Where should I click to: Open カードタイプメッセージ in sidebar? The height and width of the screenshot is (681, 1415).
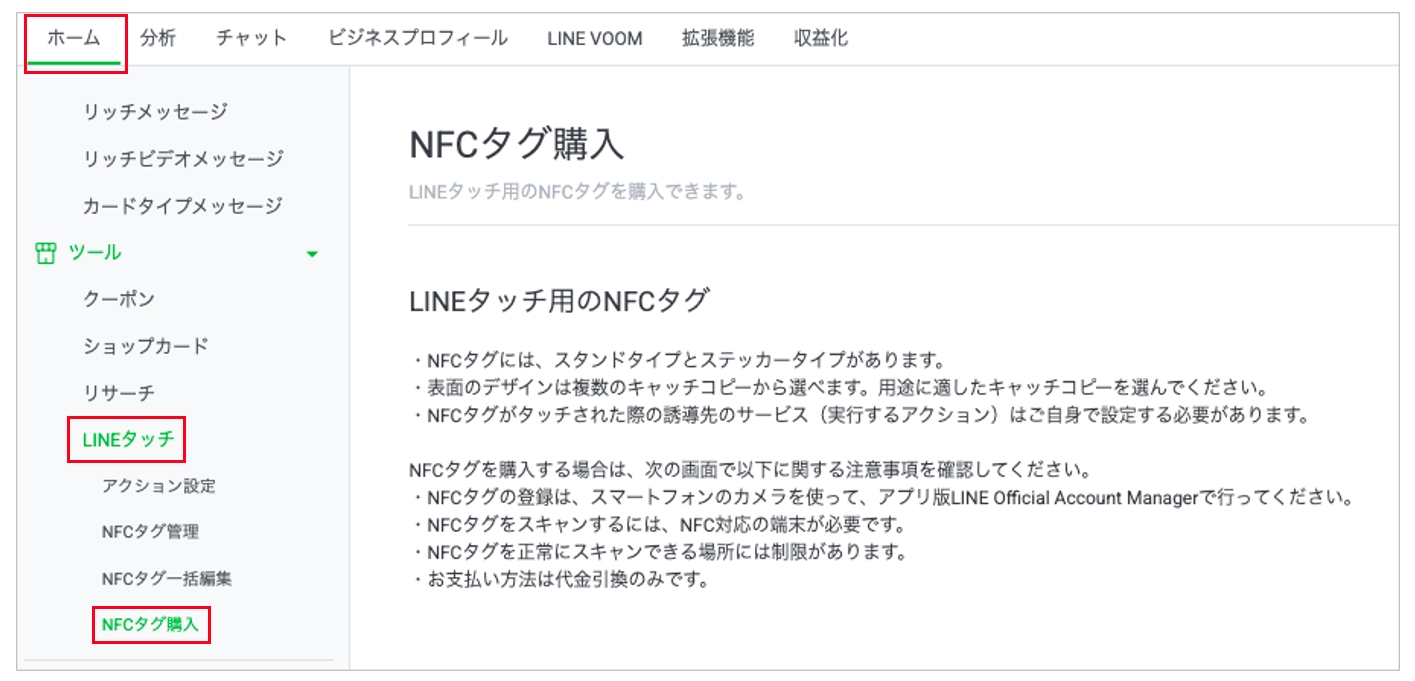click(x=182, y=206)
